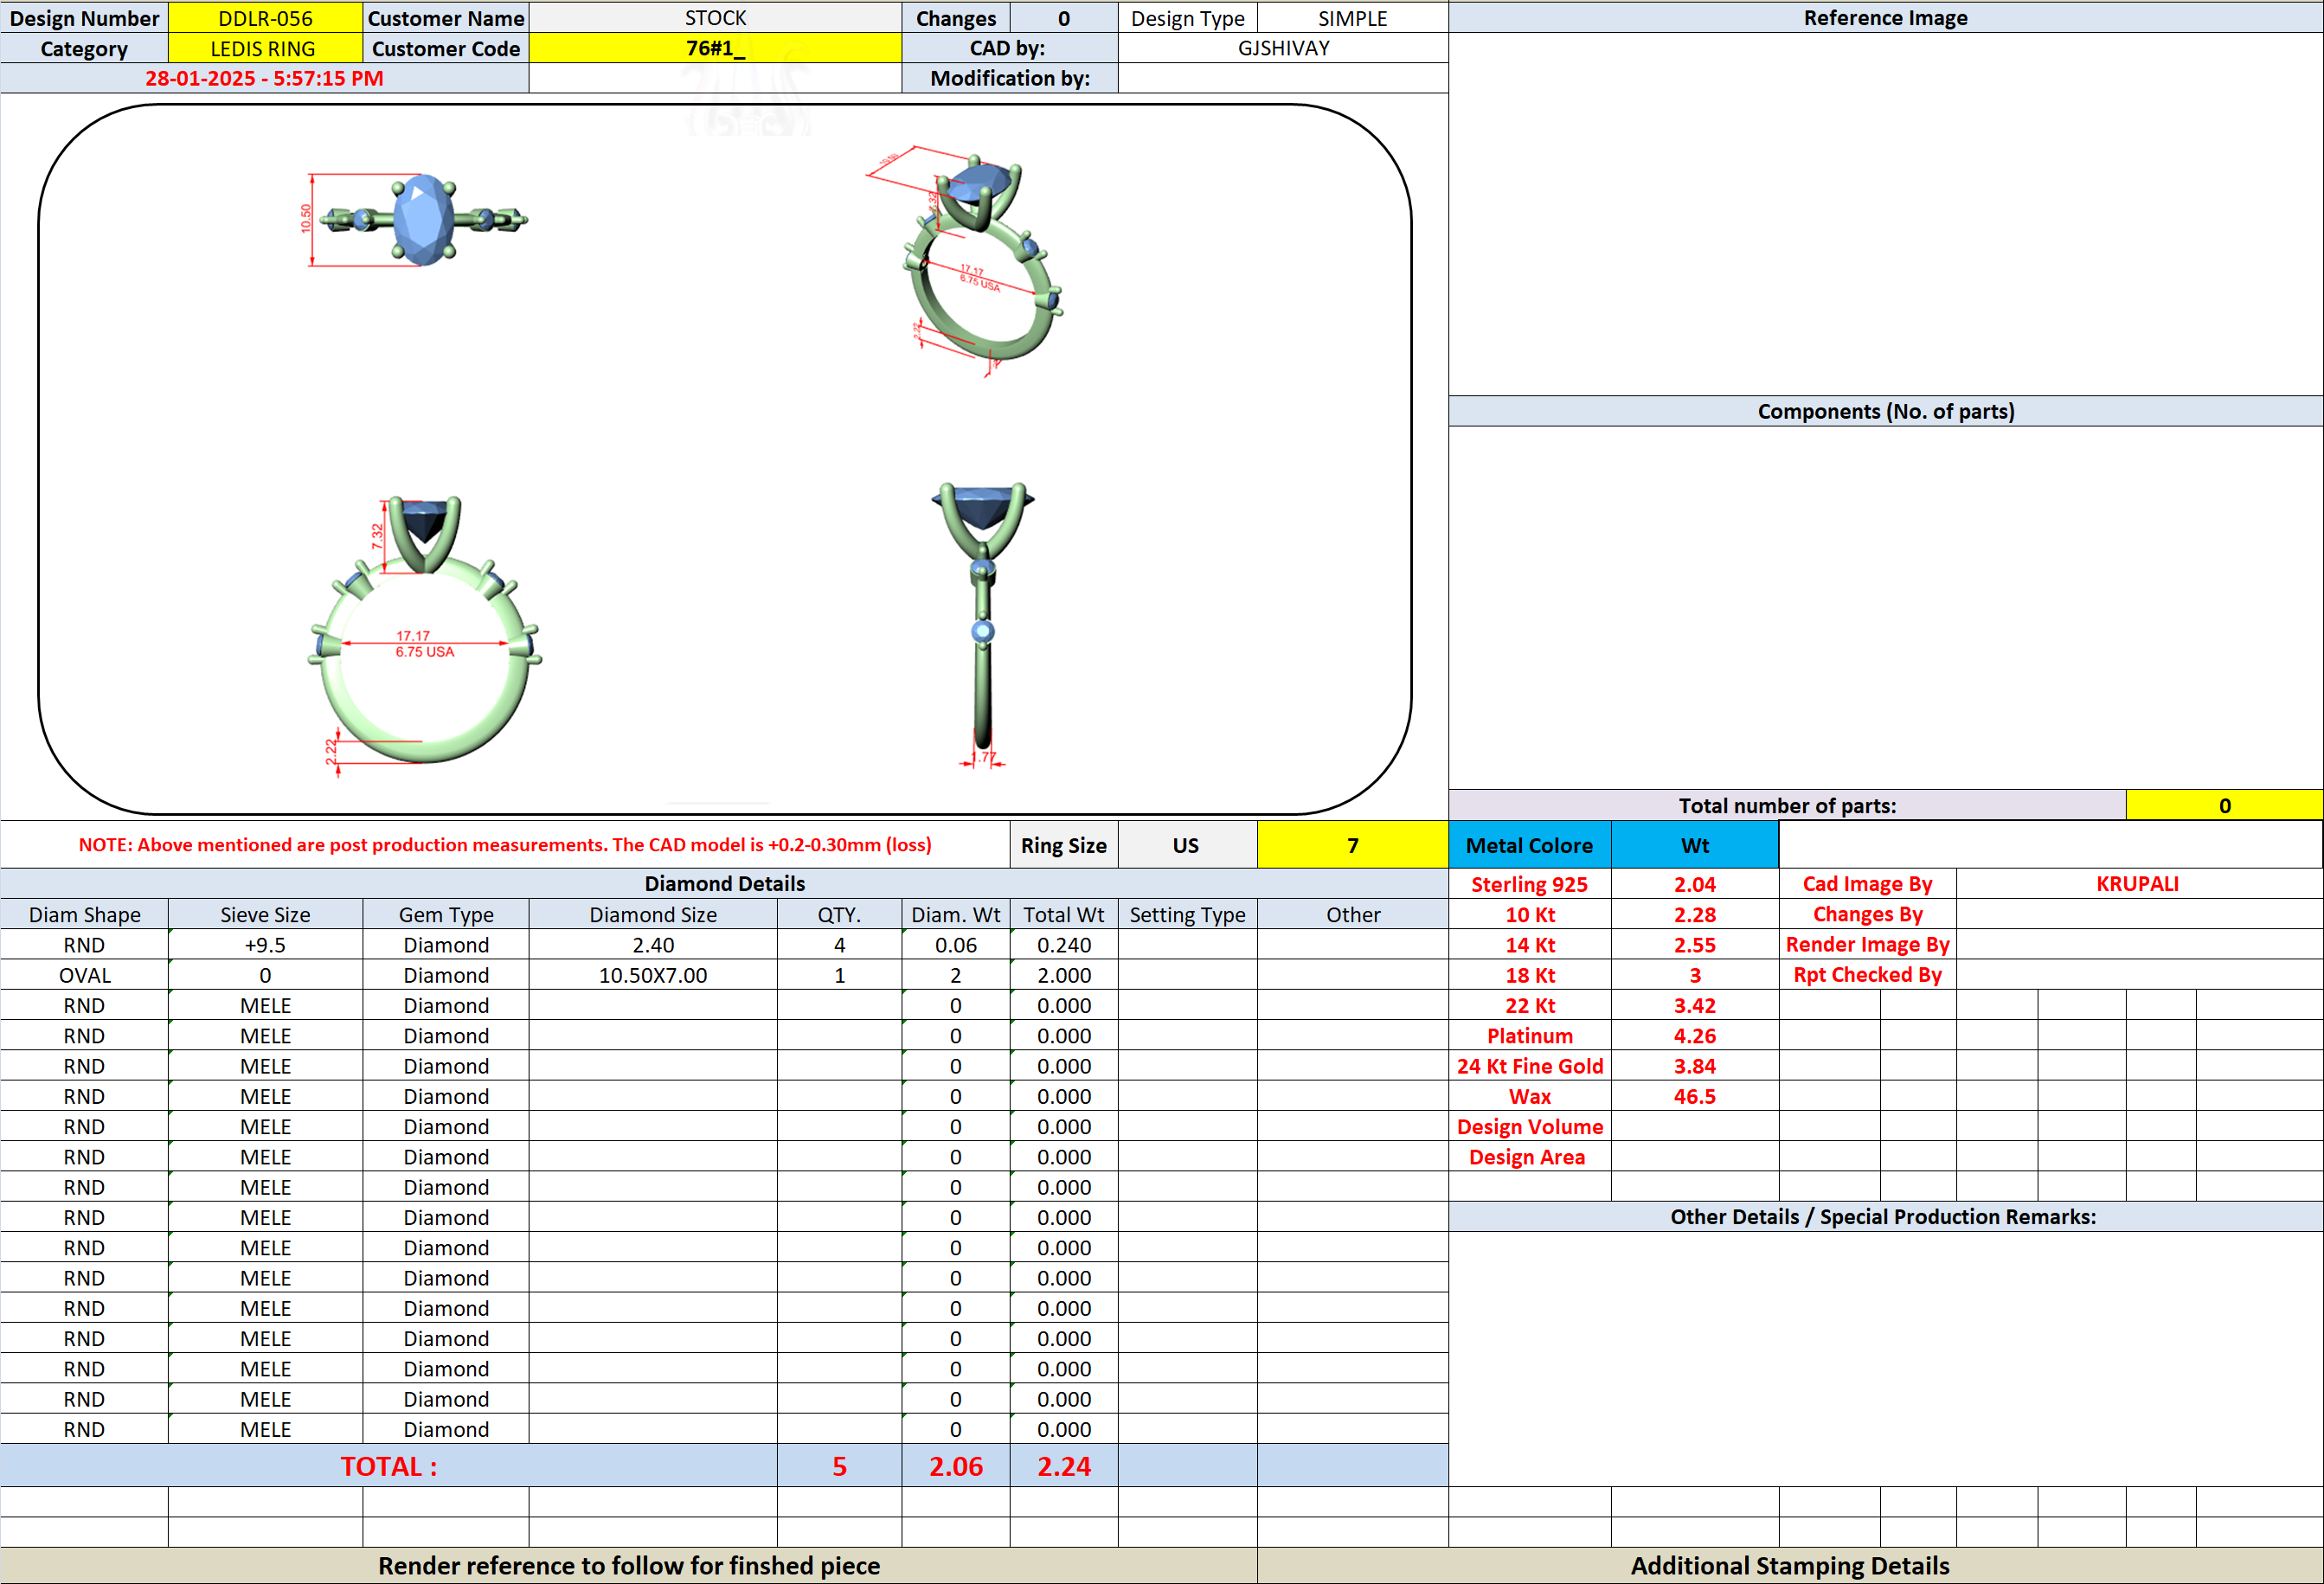Click the total quantity value 5
Screen dimensions: 2324x1584
coord(839,1466)
